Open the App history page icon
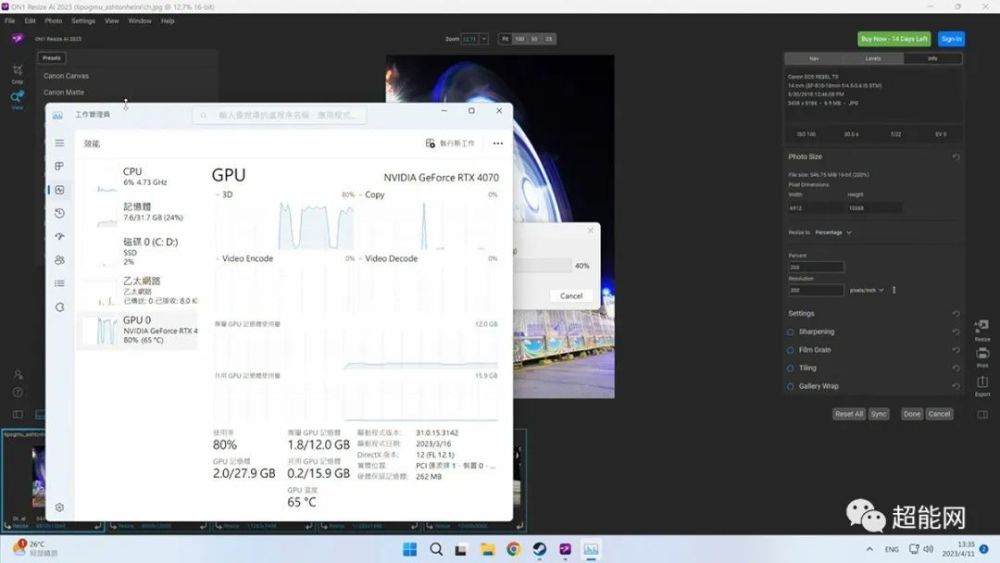1000x563 pixels. 59,213
